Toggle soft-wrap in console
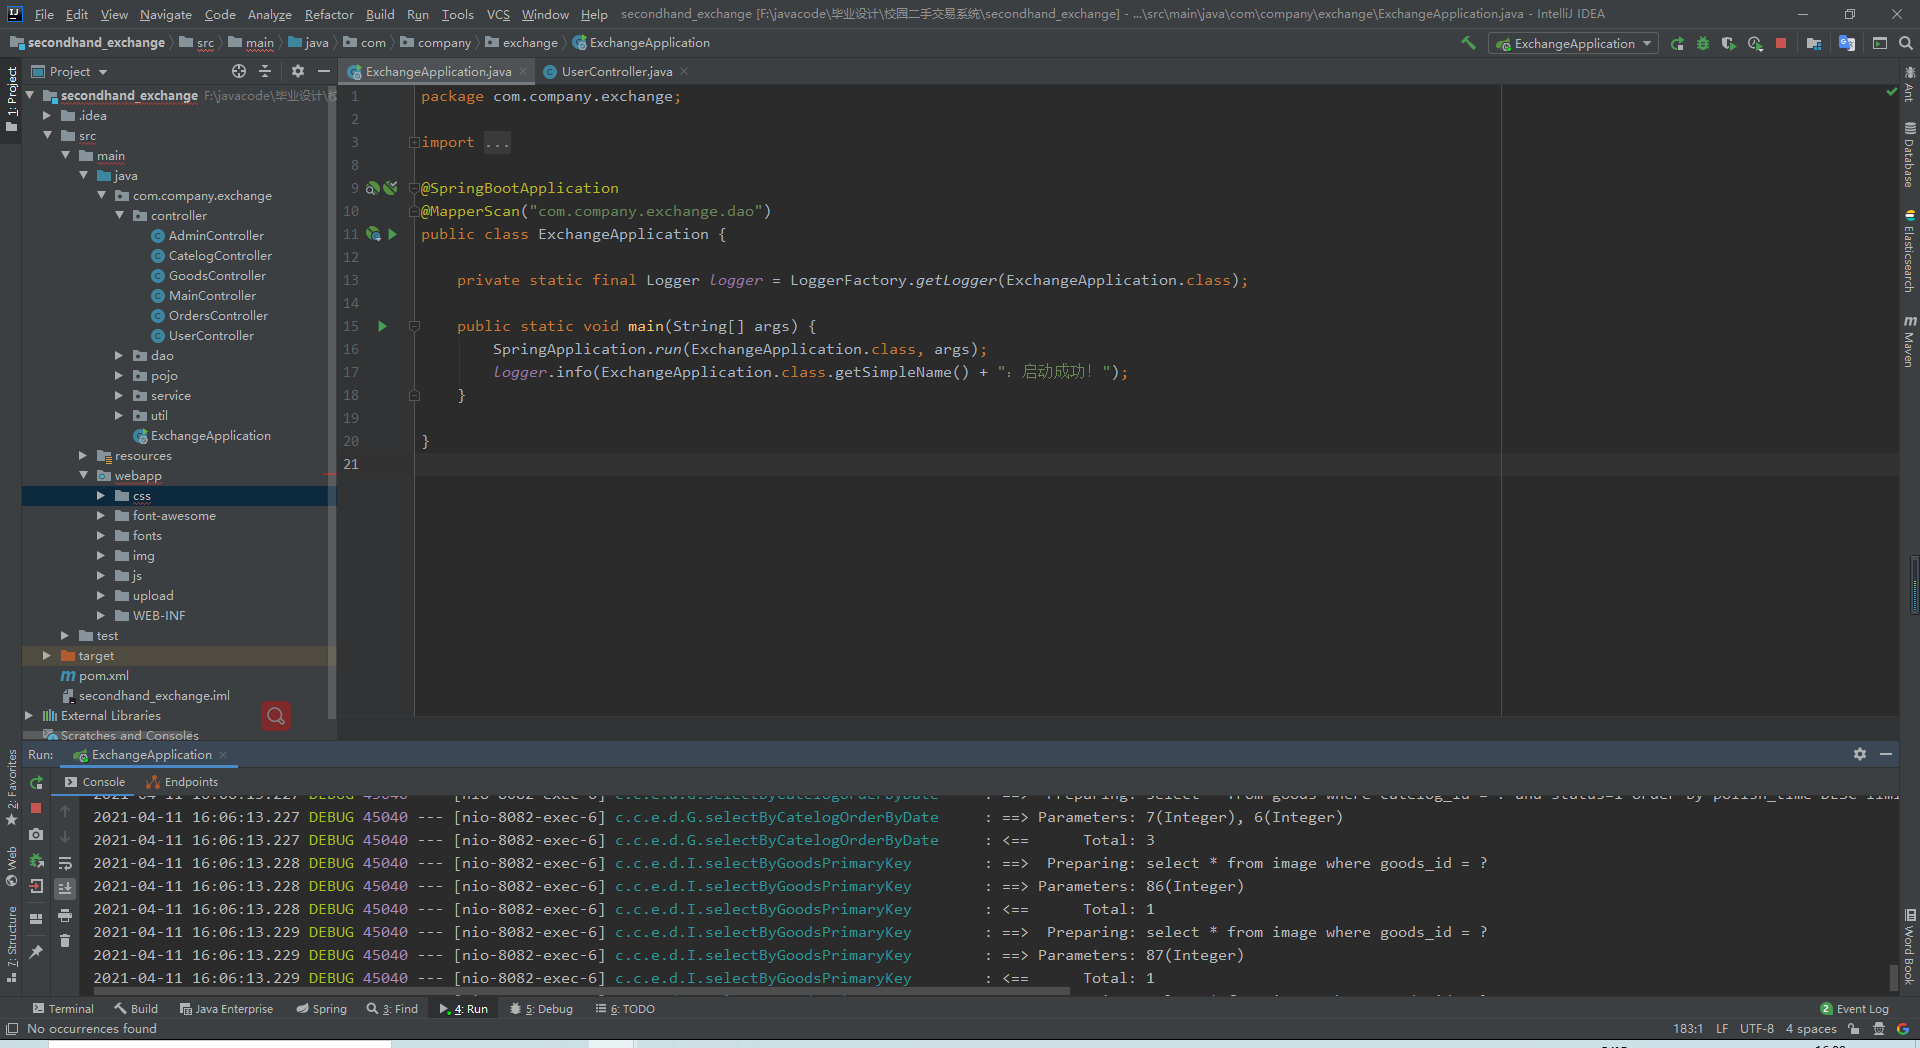 click(65, 863)
